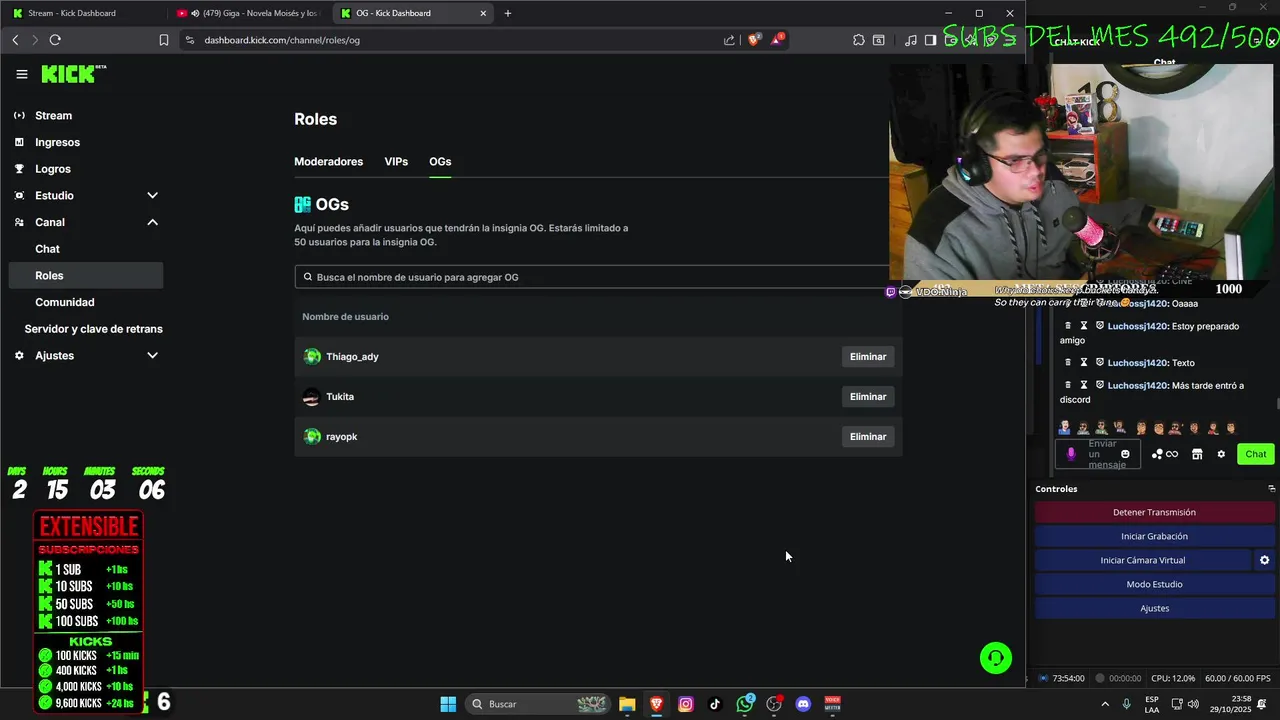Click Iniciar Grabación in OBS
The width and height of the screenshot is (1280, 720).
tap(1154, 536)
